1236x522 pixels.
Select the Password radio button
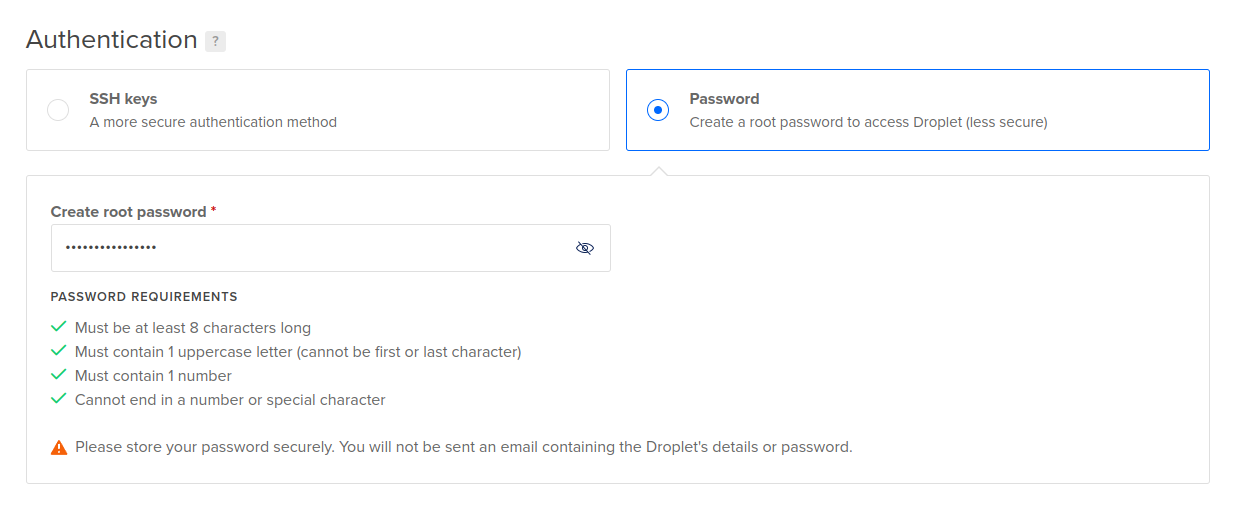[658, 110]
